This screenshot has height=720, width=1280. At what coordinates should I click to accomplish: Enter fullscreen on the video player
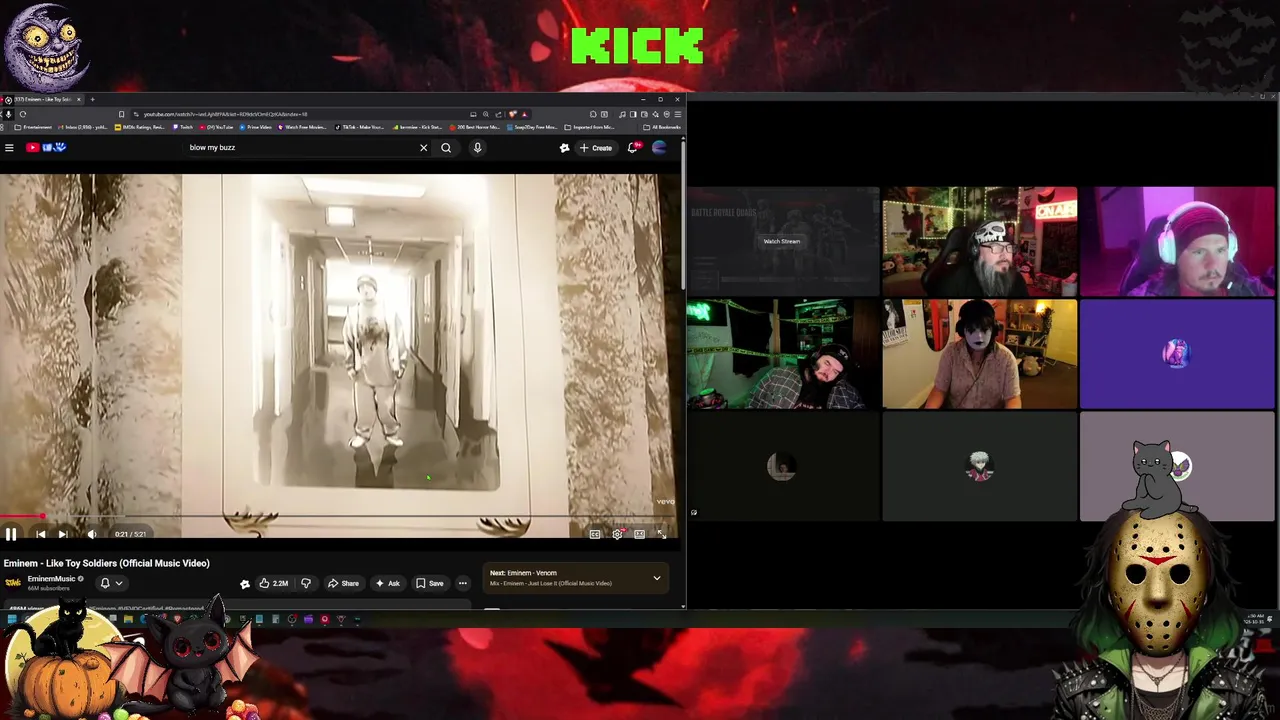click(661, 534)
